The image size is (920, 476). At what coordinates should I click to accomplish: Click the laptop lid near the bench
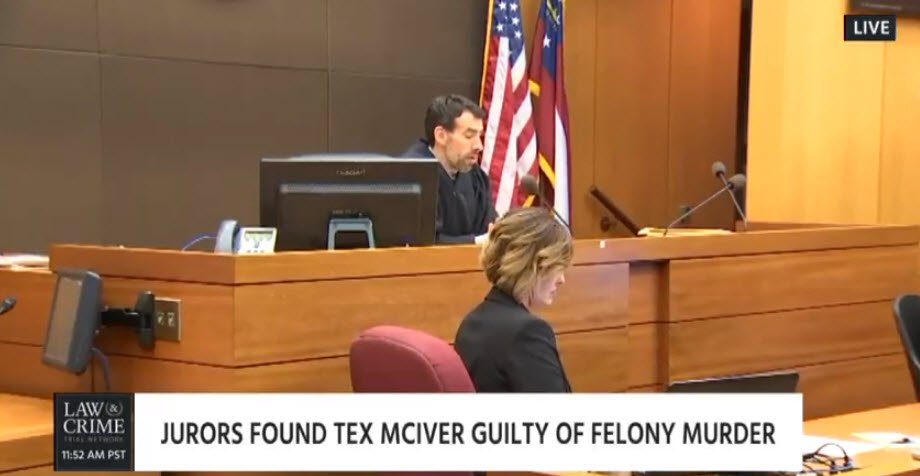click(x=732, y=383)
